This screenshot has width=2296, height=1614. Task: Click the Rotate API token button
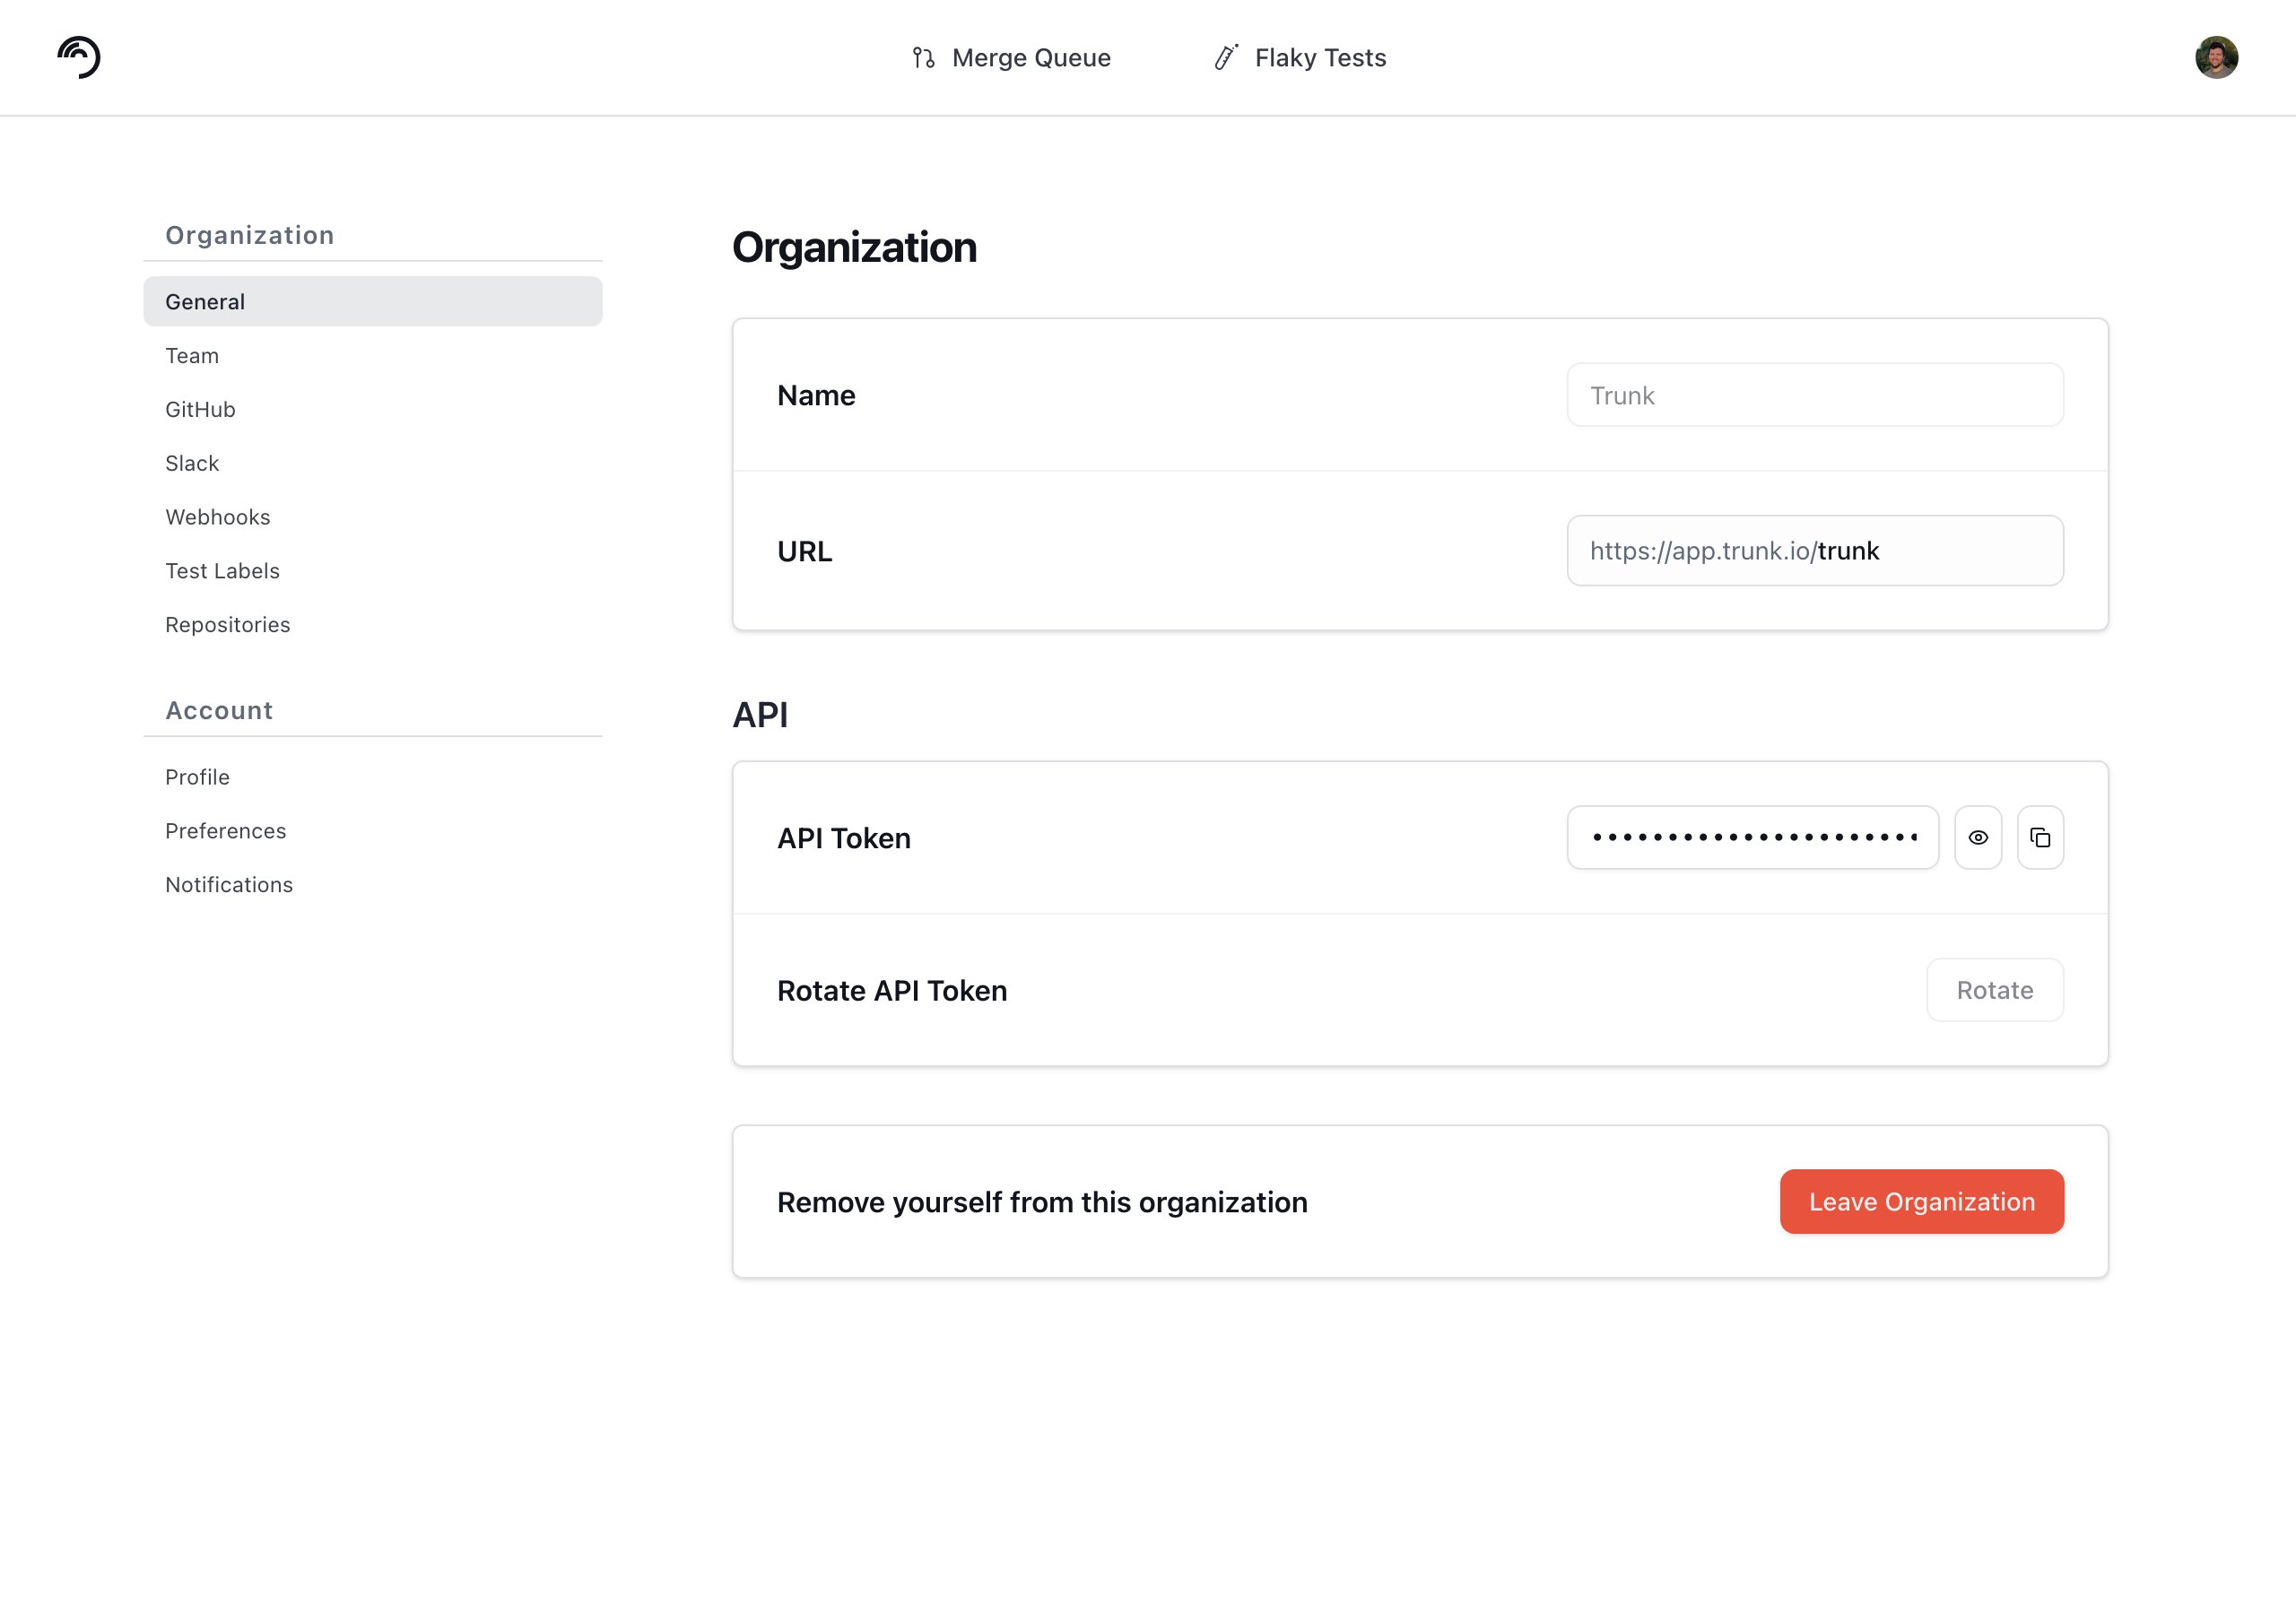1995,990
